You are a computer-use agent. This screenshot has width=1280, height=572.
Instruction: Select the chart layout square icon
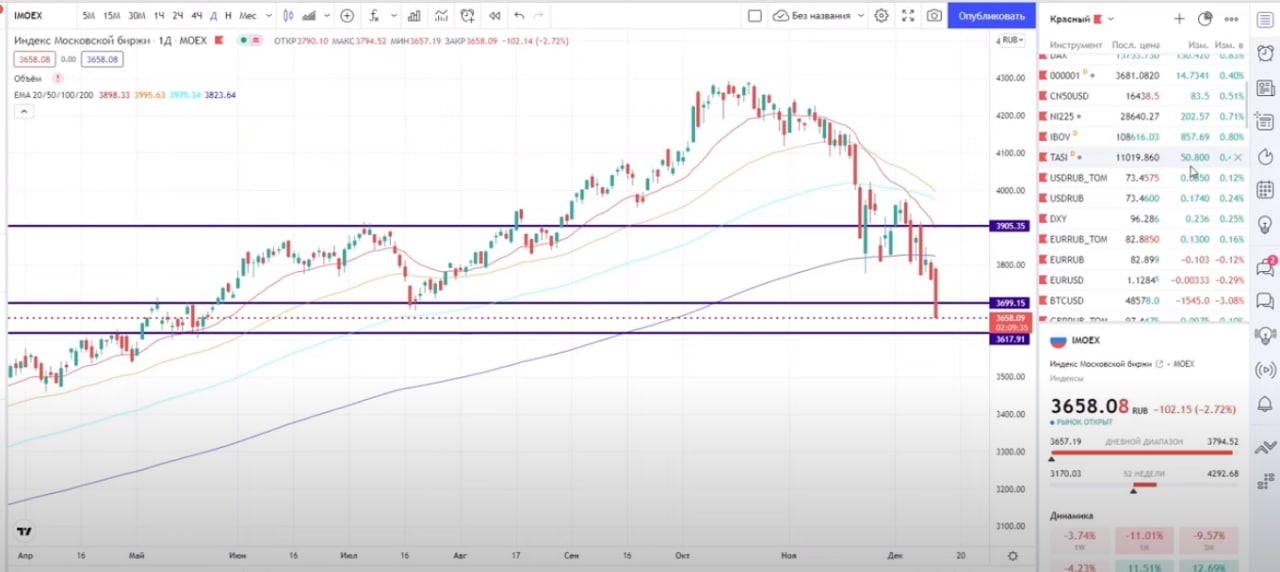(755, 16)
